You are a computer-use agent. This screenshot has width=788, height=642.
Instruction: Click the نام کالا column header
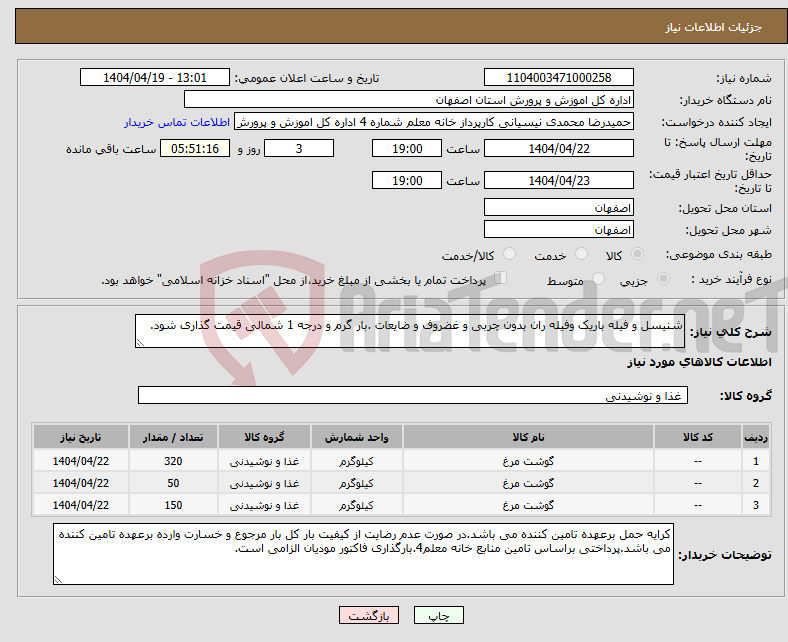(x=528, y=437)
